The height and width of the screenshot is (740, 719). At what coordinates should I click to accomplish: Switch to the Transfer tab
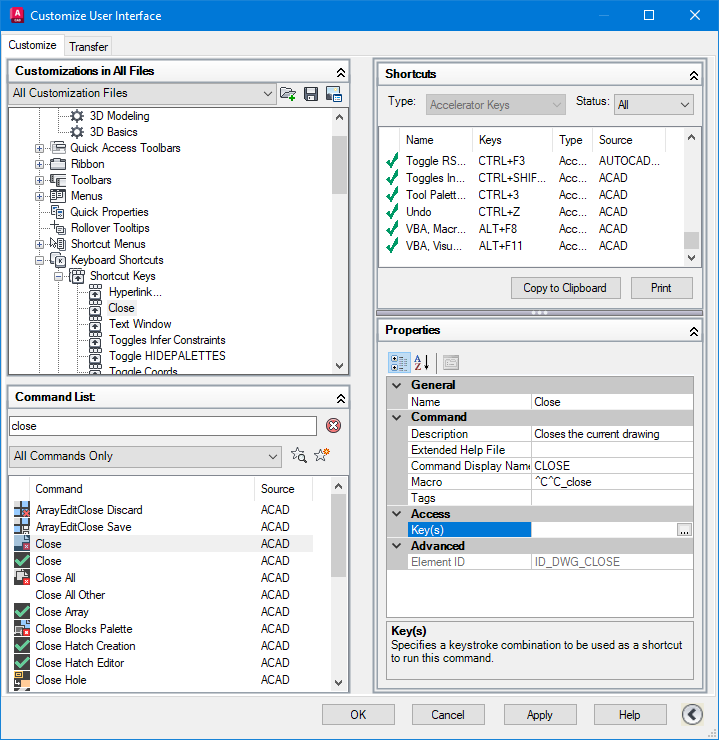pos(88,47)
